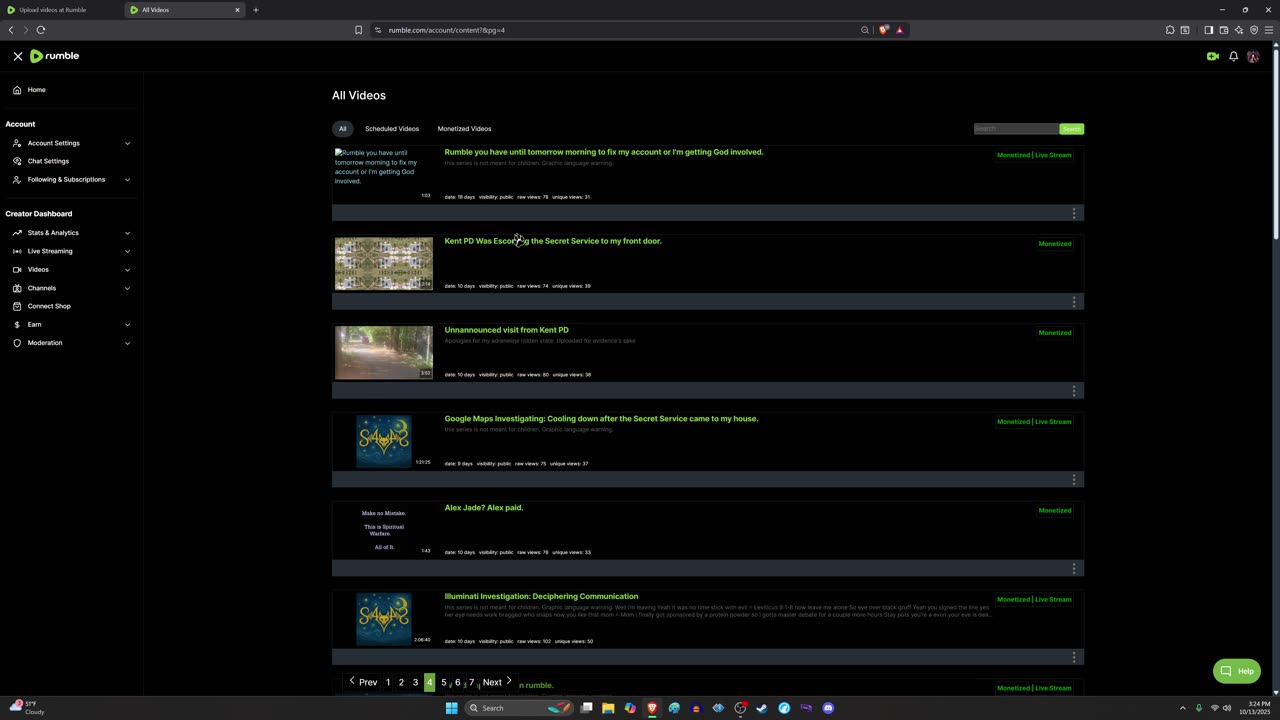Go to the Next page of videos
Image resolution: width=1280 pixels, height=720 pixels.
point(497,682)
